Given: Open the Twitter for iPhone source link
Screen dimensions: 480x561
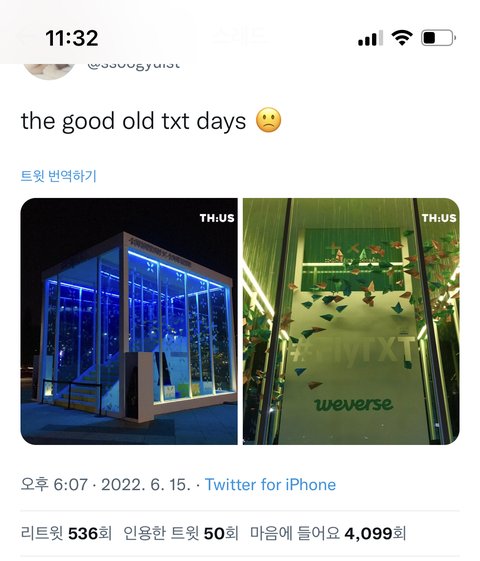Looking at the screenshot, I should [270, 485].
